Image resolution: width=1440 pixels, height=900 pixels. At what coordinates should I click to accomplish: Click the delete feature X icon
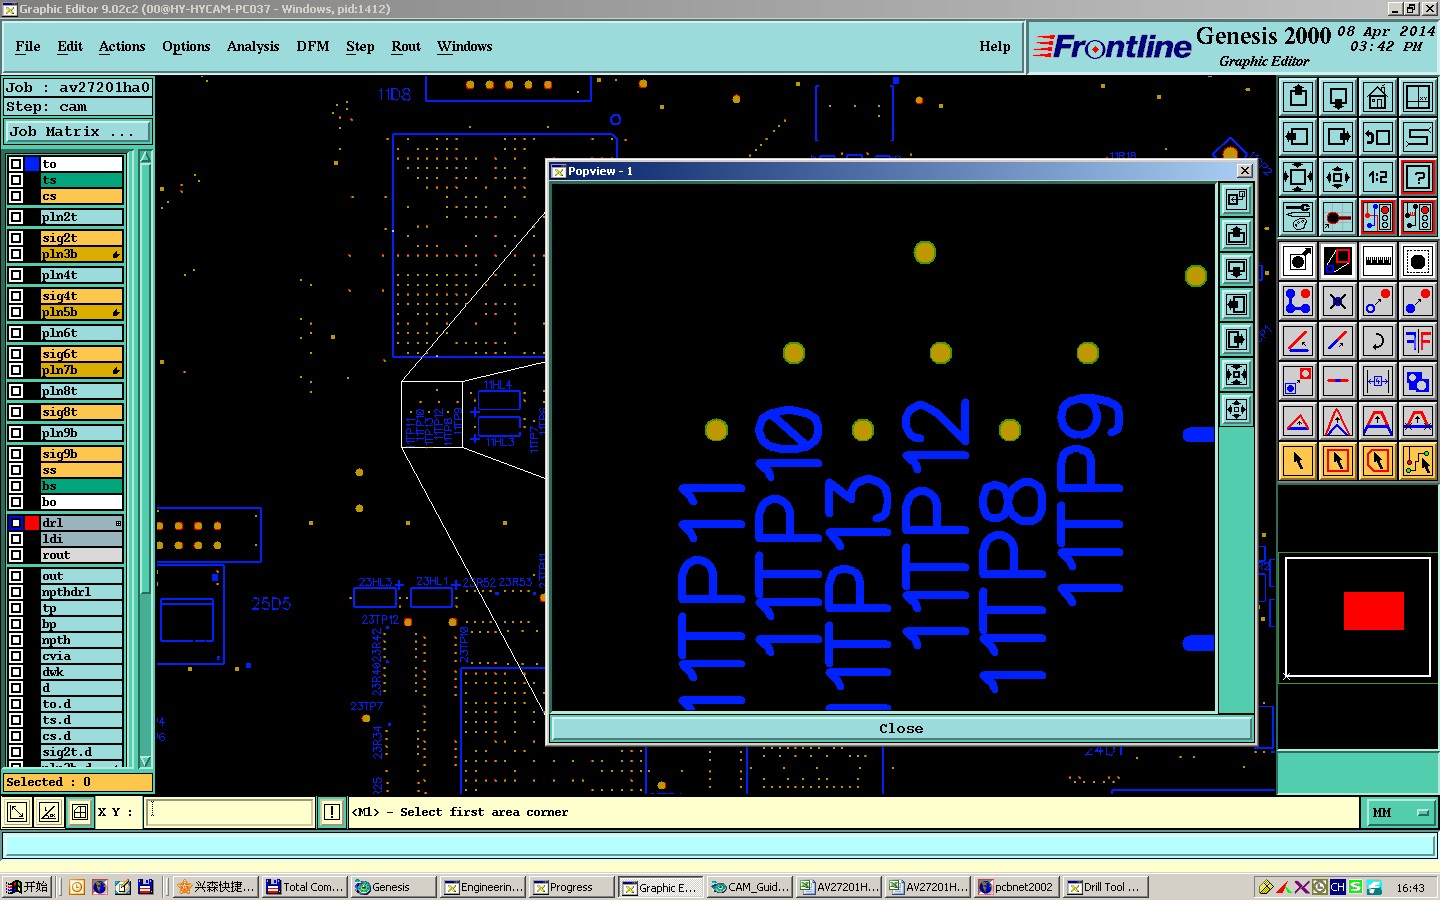(x=1338, y=301)
